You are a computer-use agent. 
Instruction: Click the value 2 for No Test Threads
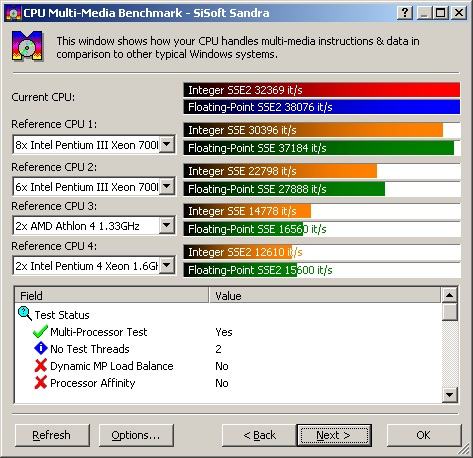tap(218, 349)
